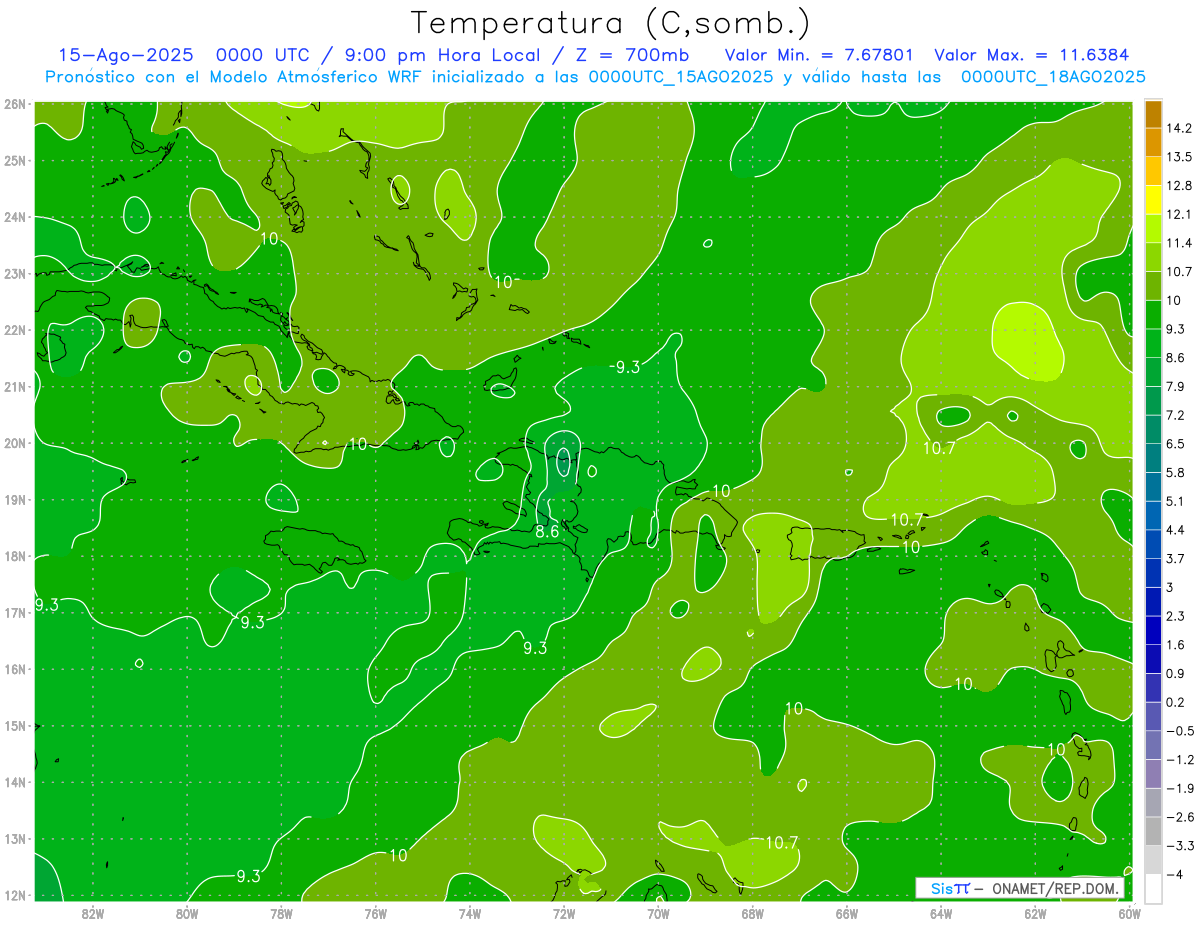Viewport: 1200px width, 927px height.
Task: Click the '76W' longitude axis label
Action: [x=376, y=914]
